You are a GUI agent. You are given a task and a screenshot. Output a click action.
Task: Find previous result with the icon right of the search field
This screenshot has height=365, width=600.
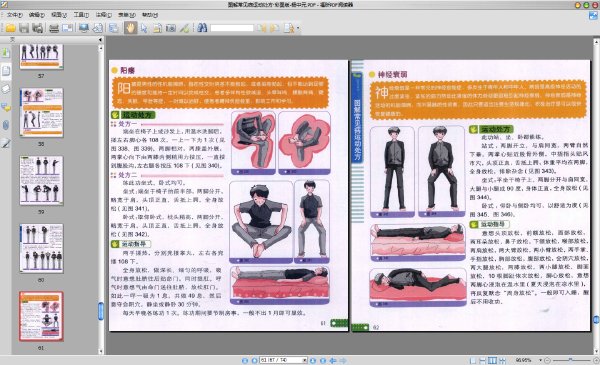(262, 28)
